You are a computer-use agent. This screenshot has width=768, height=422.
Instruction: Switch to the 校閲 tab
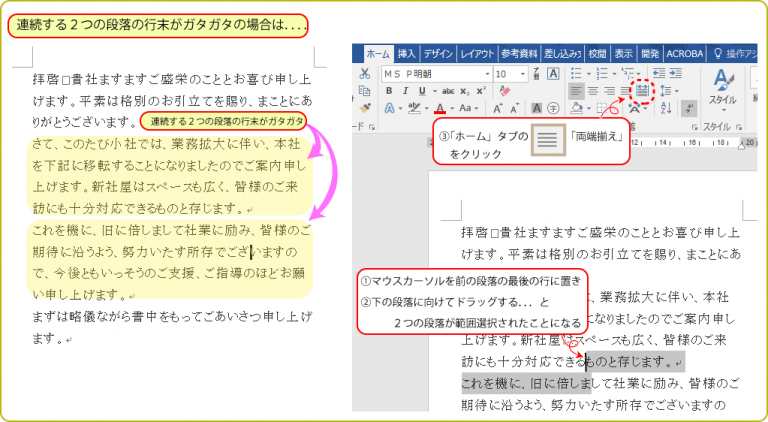point(598,53)
